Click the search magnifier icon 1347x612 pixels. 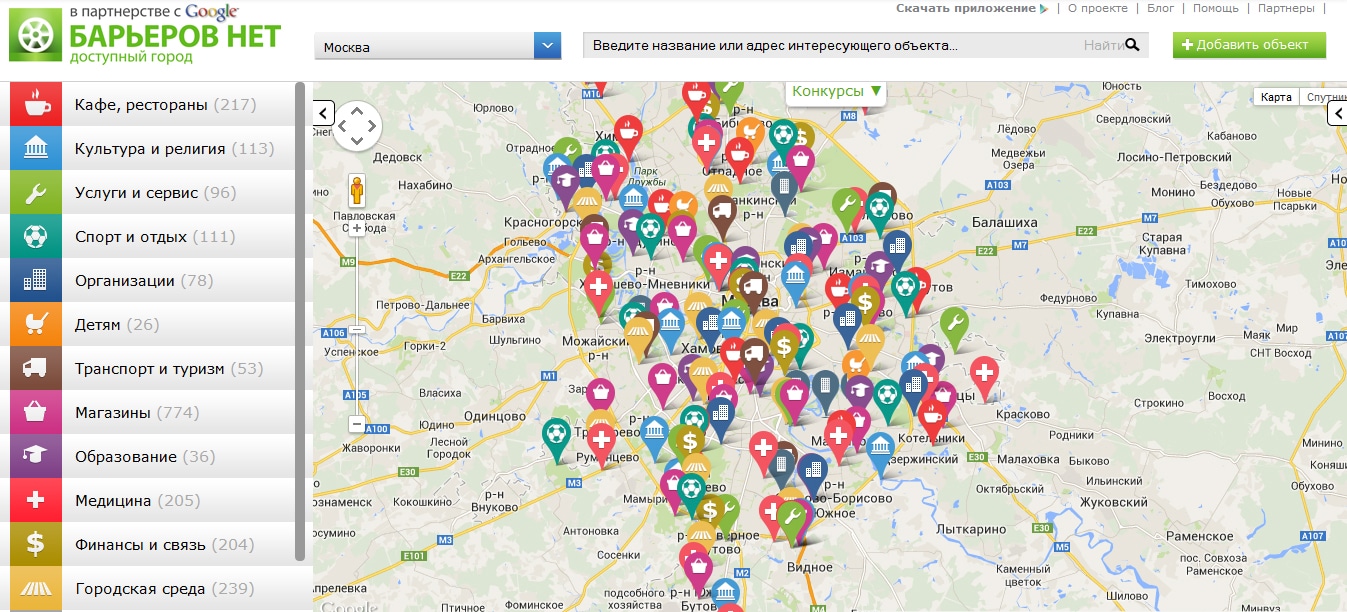click(x=1132, y=45)
